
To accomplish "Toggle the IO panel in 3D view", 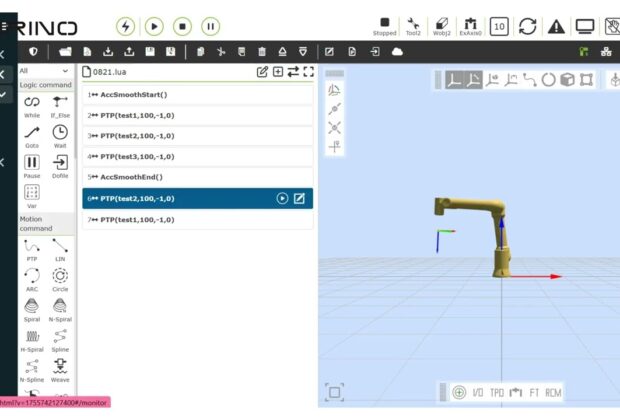I will [x=478, y=393].
